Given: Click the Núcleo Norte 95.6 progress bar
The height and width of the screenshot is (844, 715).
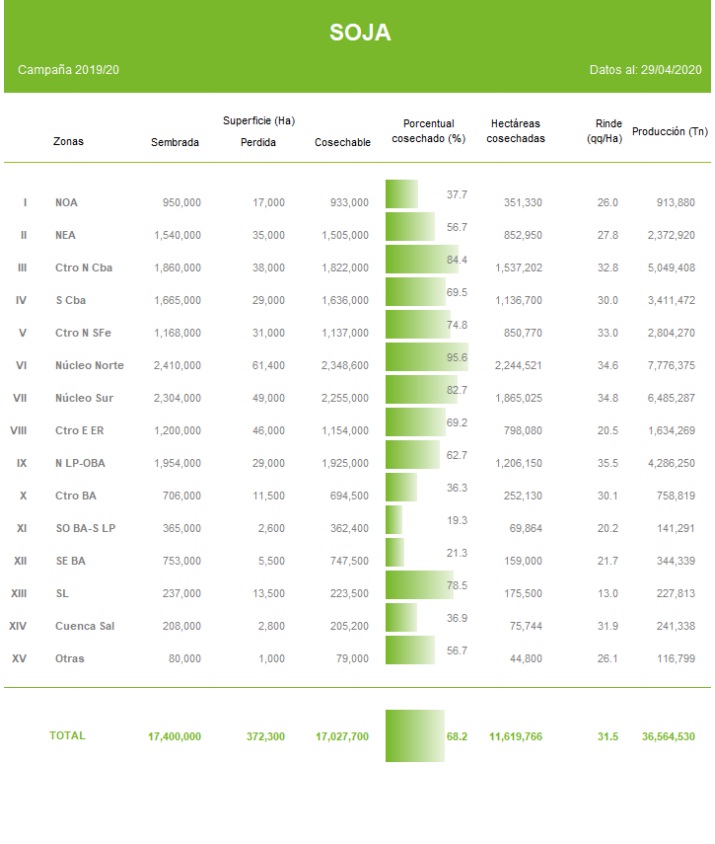Looking at the screenshot, I should (x=426, y=357).
